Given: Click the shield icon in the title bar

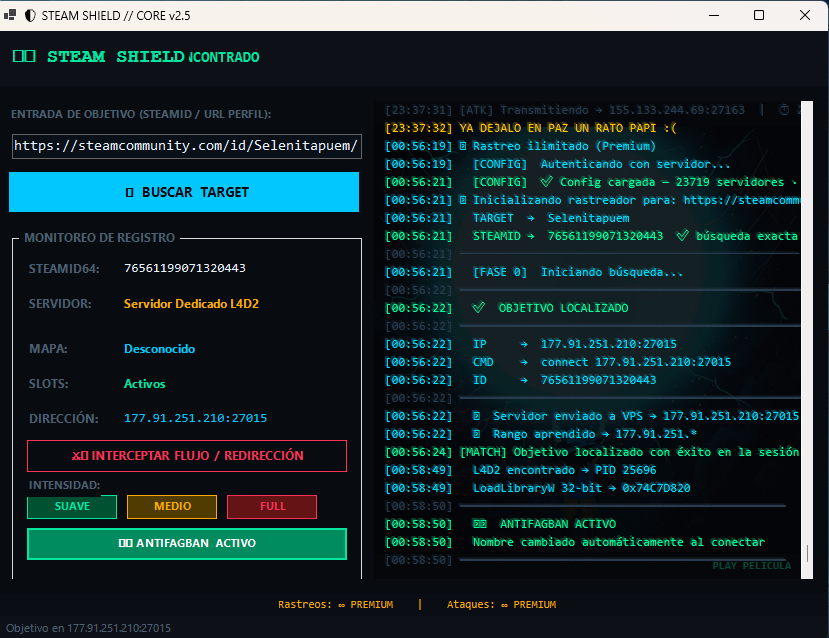Looking at the screenshot, I should pyautogui.click(x=30, y=16).
